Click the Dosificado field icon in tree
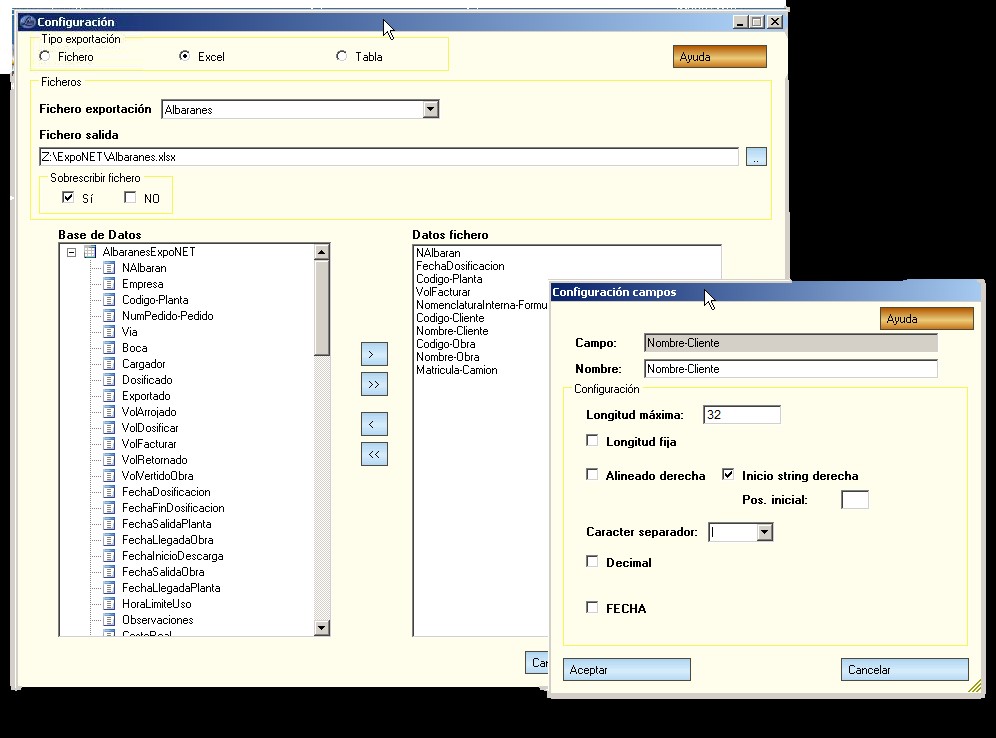This screenshot has width=996, height=738. click(x=109, y=380)
